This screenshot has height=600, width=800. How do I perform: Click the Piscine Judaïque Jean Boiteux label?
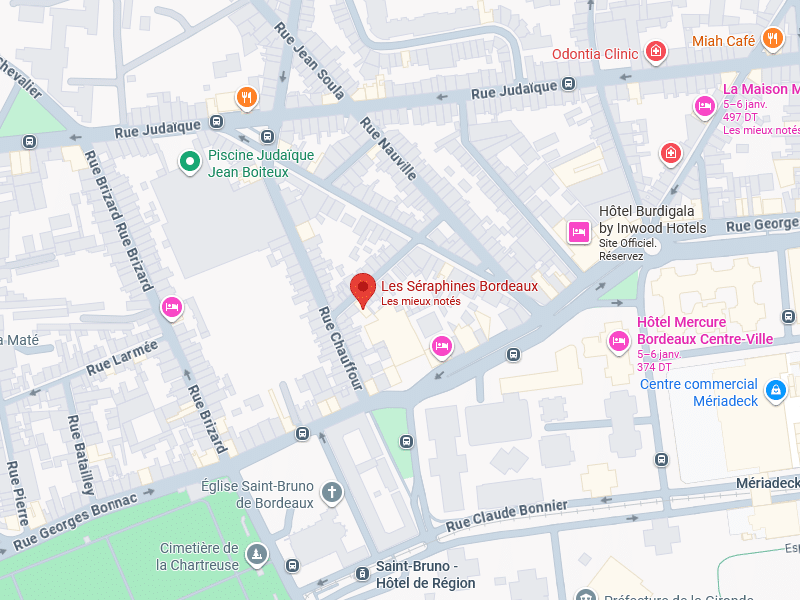261,163
